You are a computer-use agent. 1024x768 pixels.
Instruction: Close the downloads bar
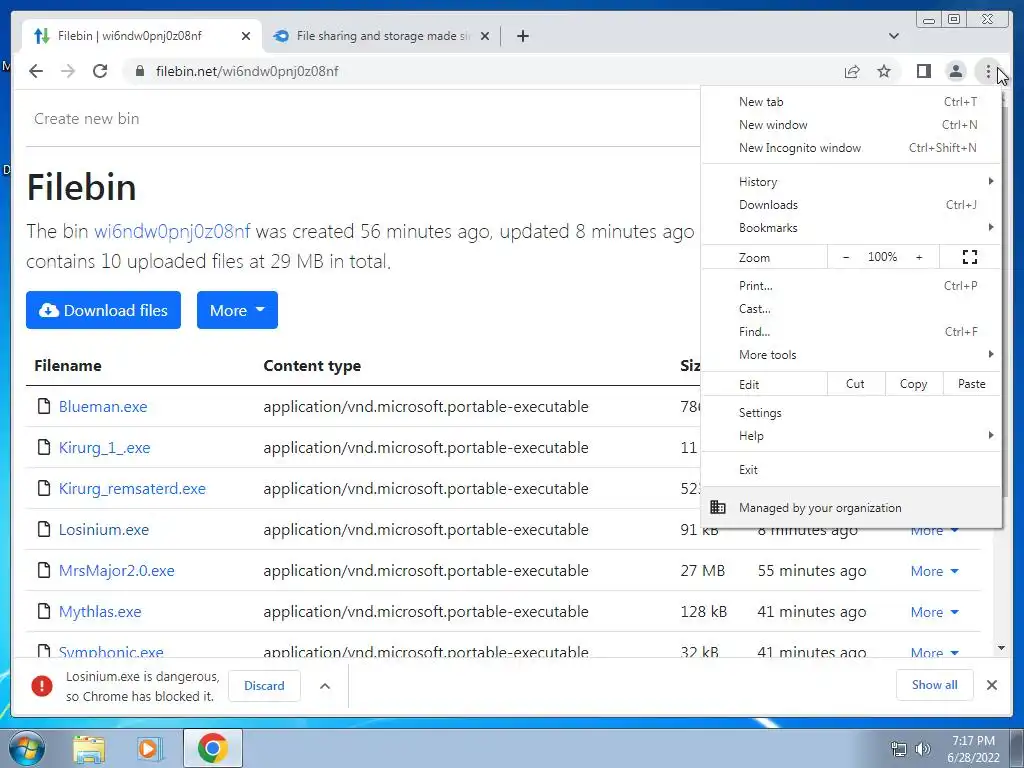991,685
